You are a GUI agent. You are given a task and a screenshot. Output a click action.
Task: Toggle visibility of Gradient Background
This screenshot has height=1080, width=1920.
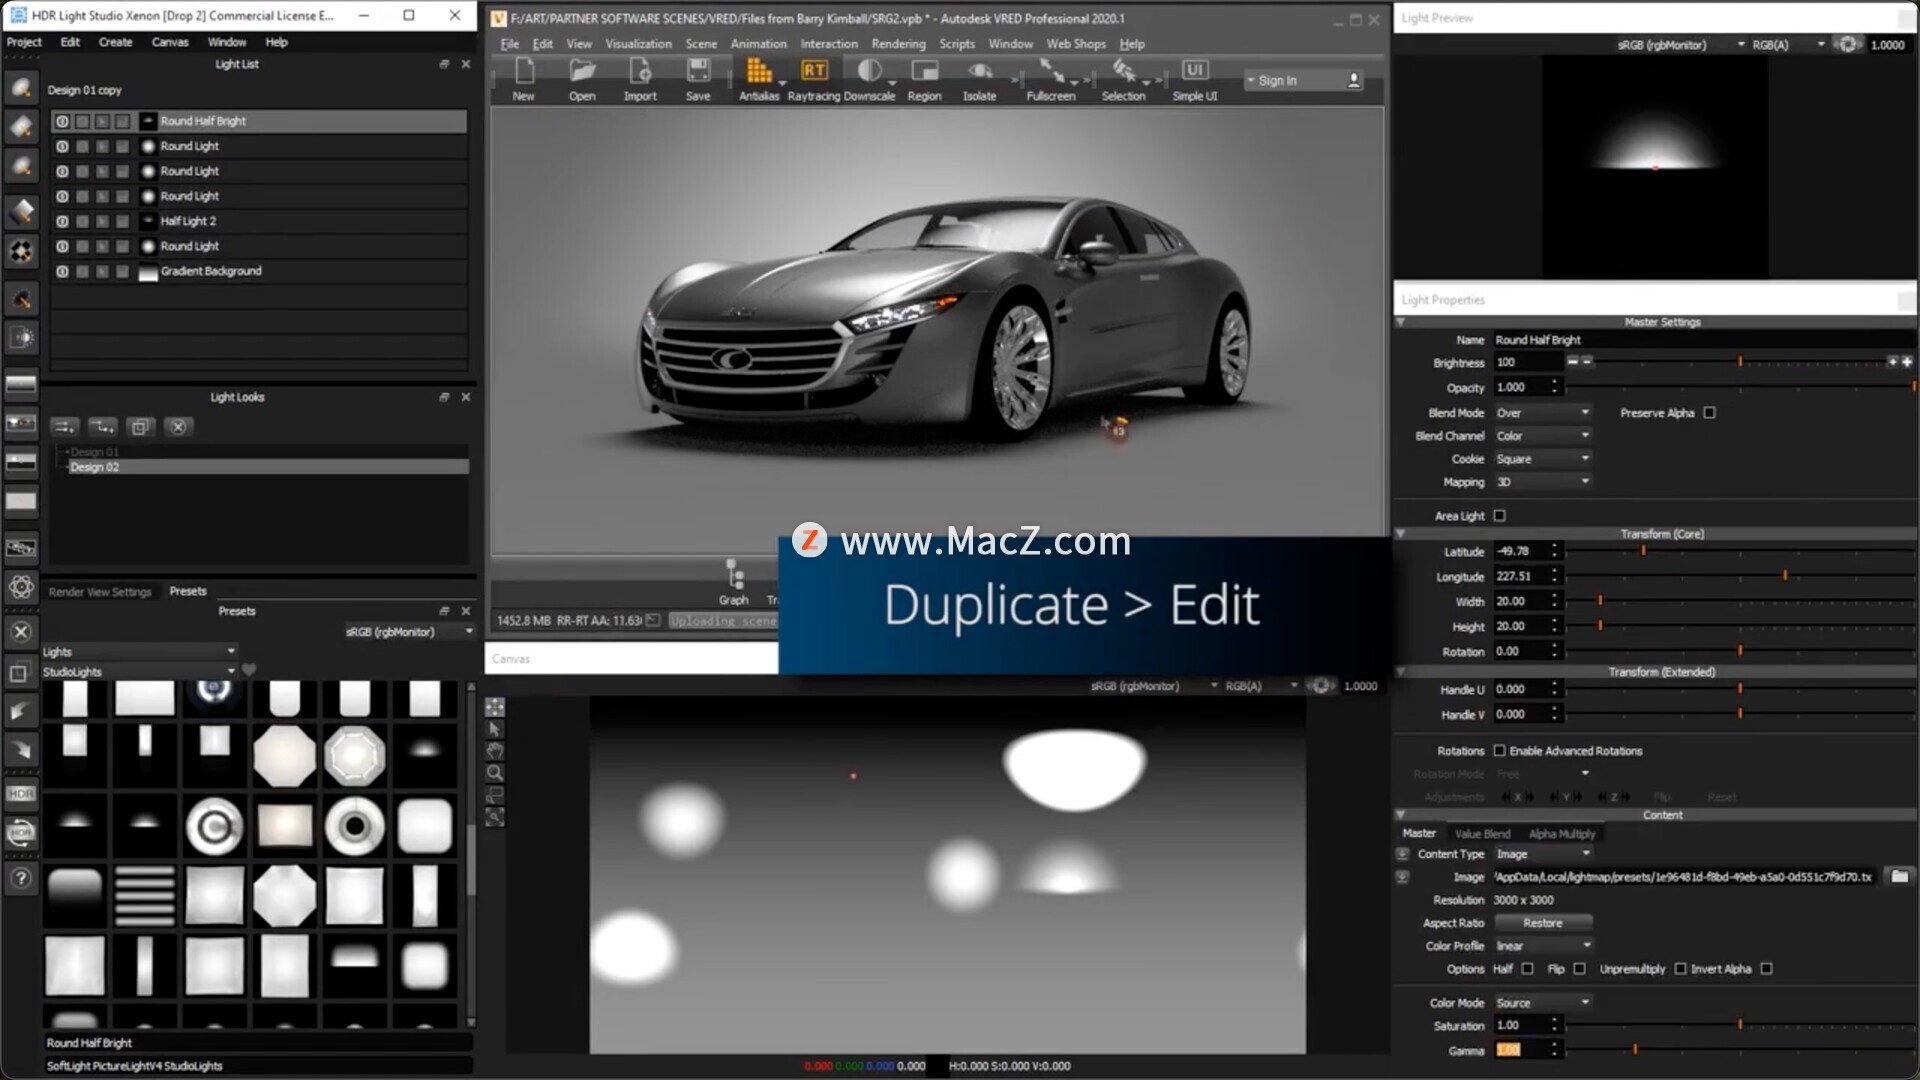pos(62,271)
